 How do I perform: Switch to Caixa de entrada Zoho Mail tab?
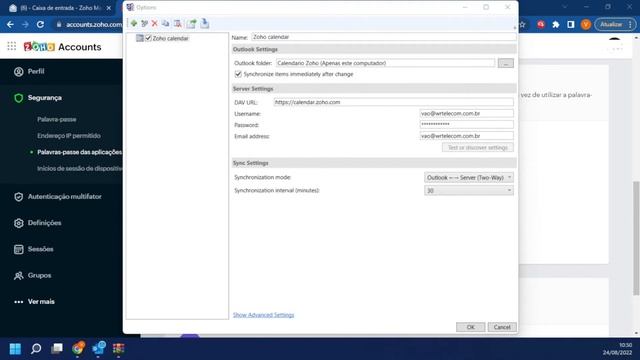click(x=60, y=8)
